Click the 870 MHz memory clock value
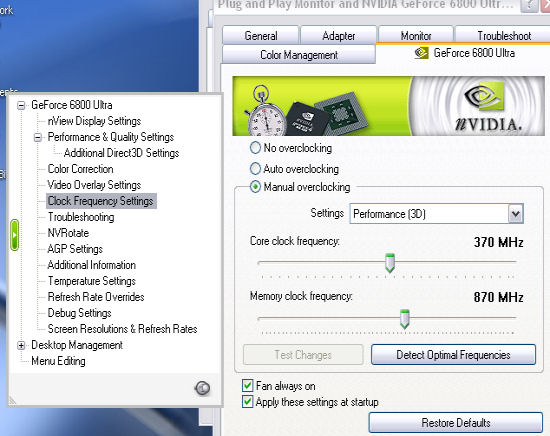 coord(498,297)
